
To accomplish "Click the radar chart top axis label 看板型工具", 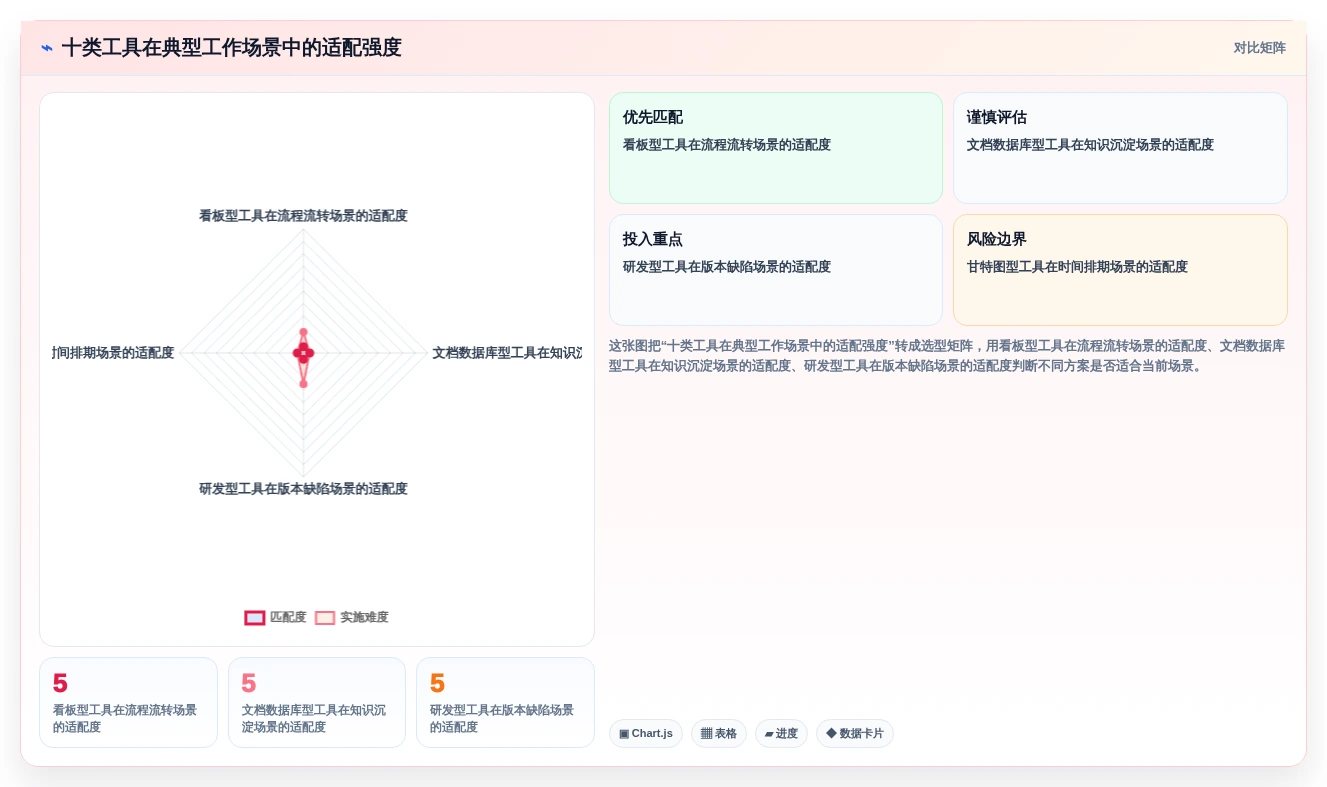I will 303,216.
